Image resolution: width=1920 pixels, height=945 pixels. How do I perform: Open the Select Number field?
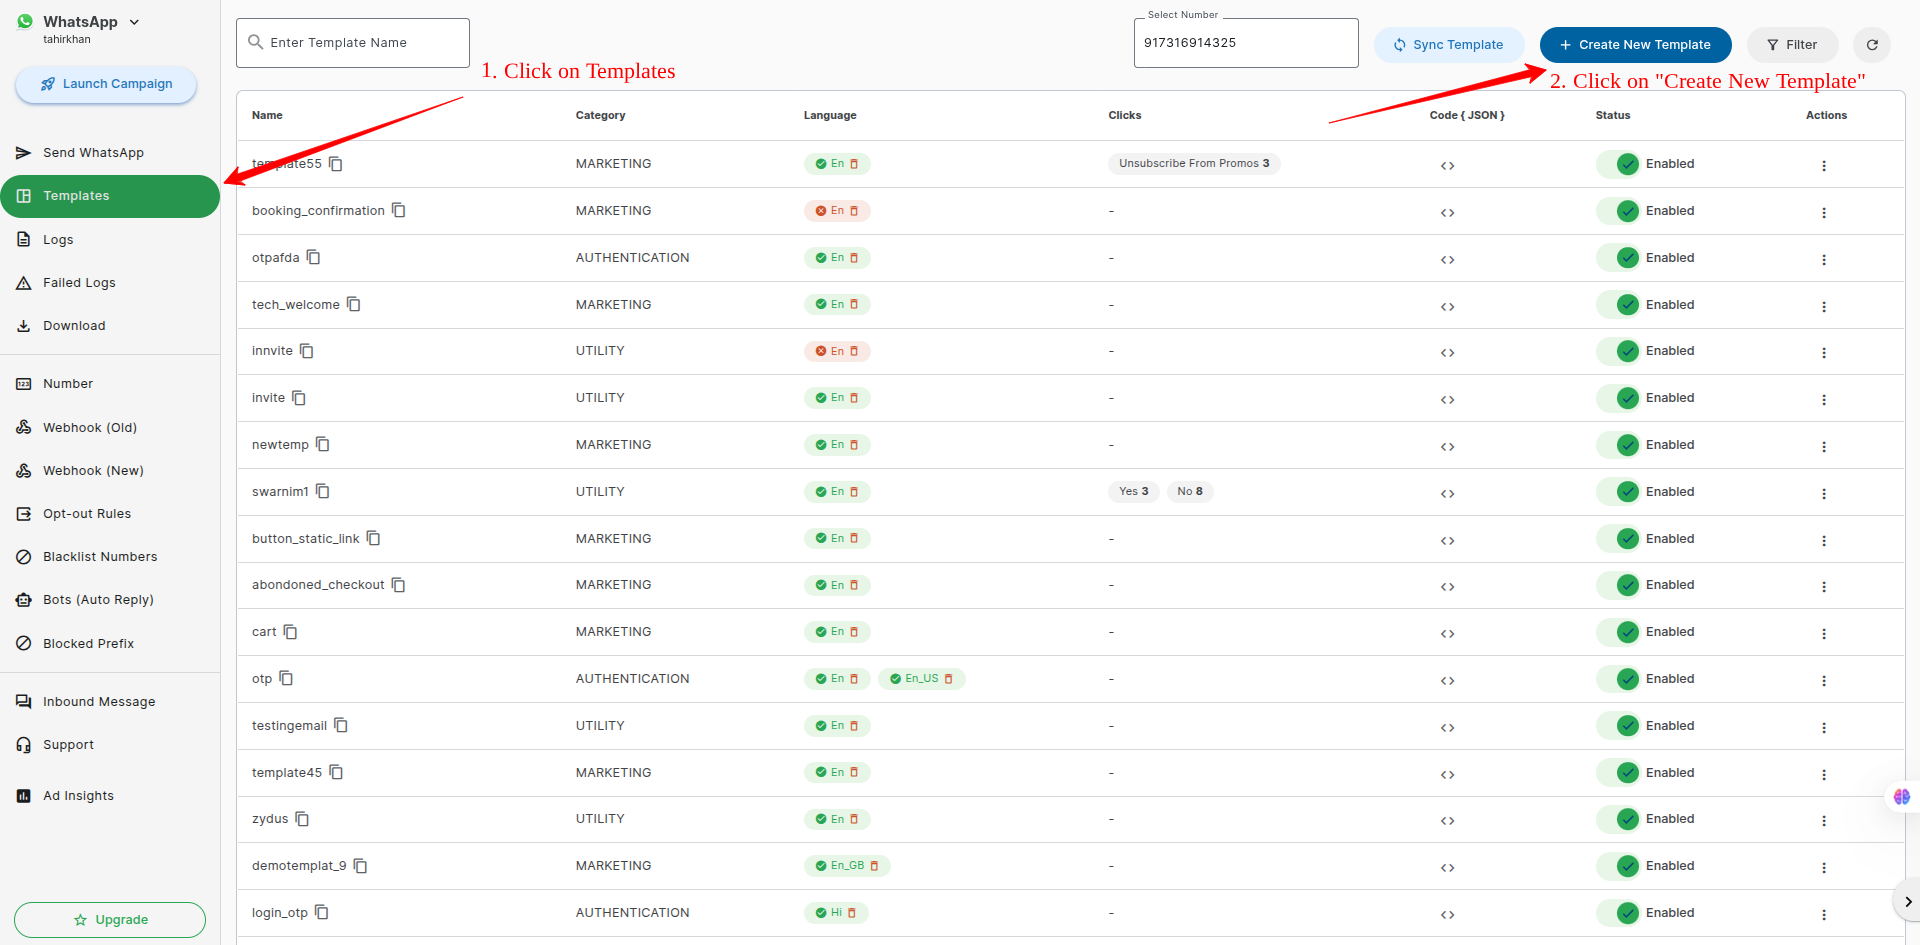[x=1246, y=43]
